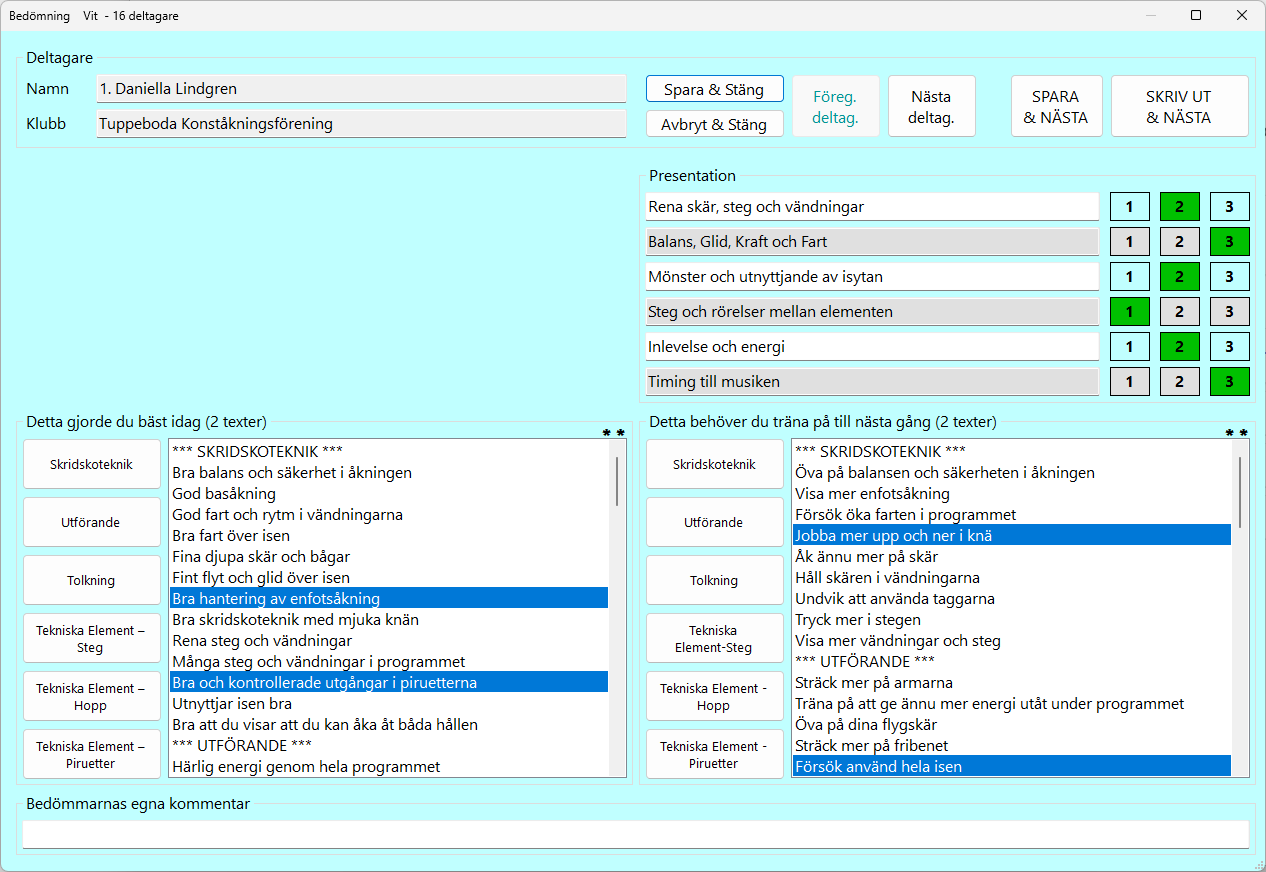Image resolution: width=1266 pixels, height=872 pixels.
Task: Open Tolkning category in best-today list
Action: [x=92, y=580]
